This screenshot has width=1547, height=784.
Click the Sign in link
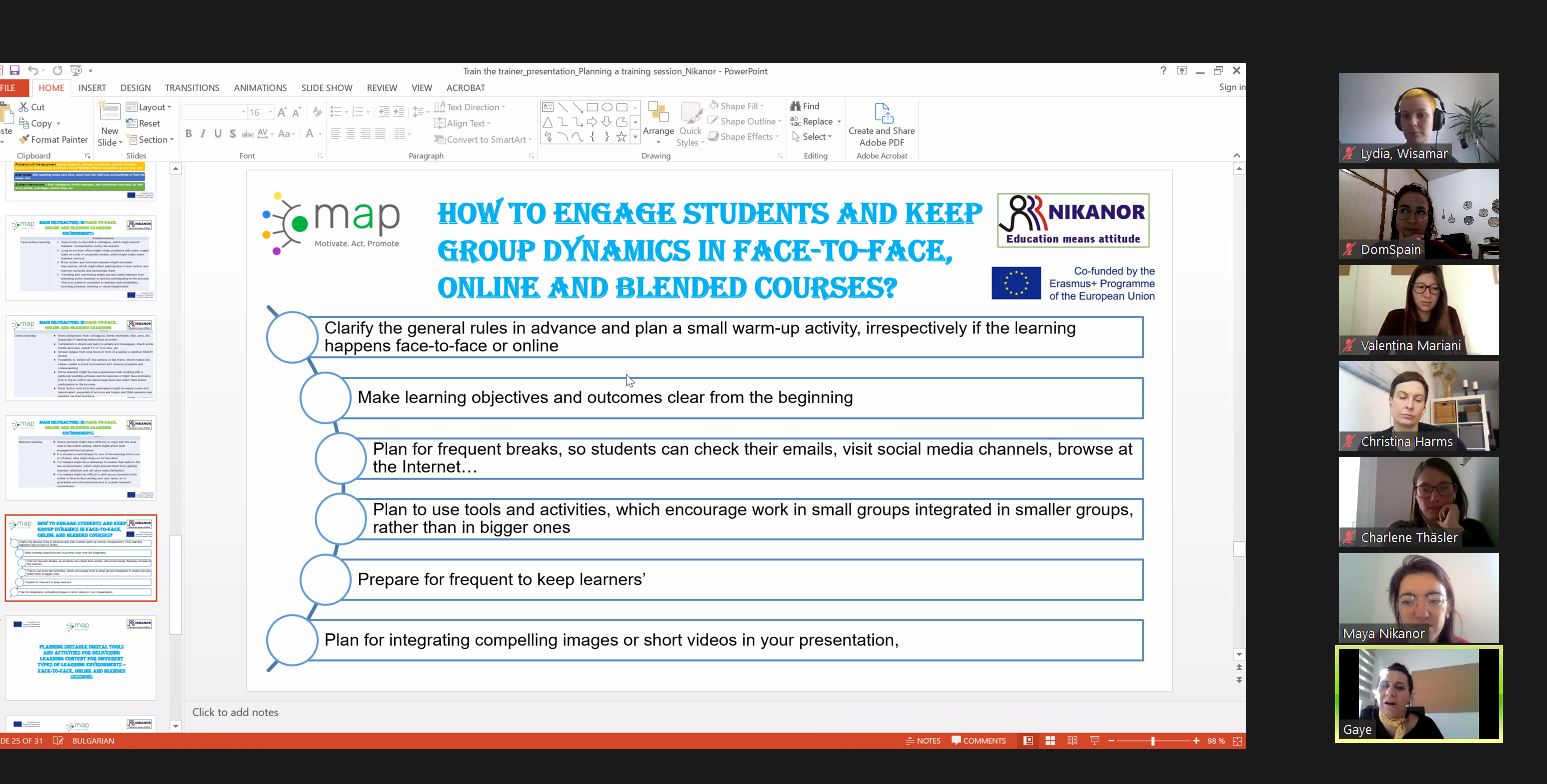click(1231, 88)
